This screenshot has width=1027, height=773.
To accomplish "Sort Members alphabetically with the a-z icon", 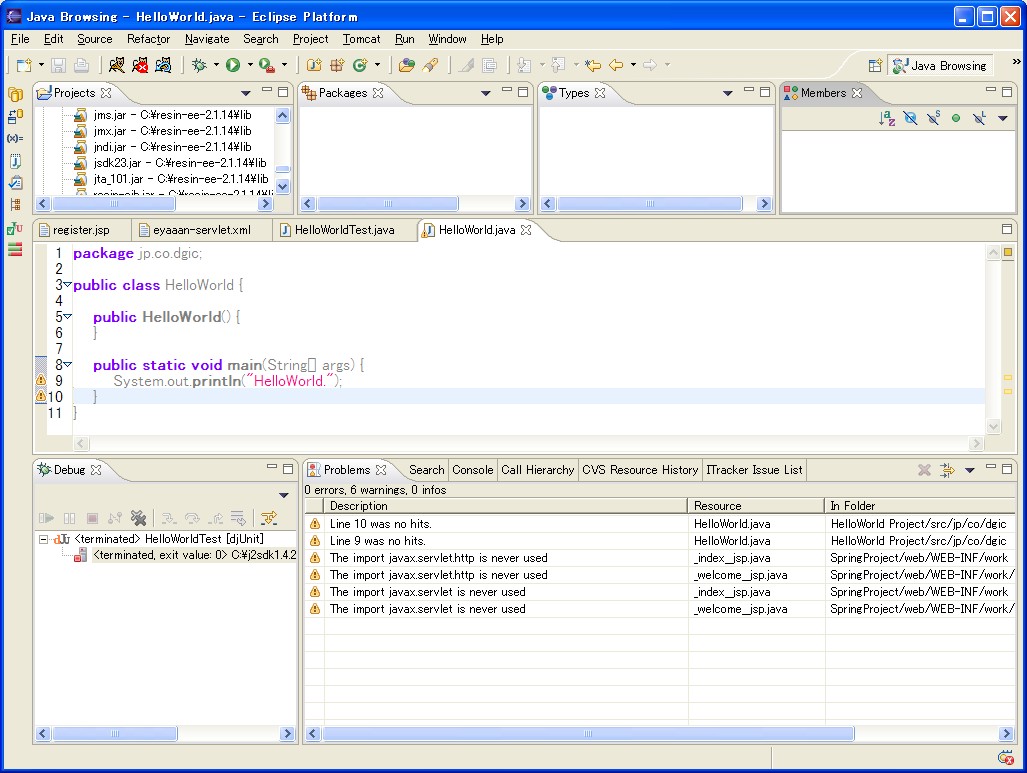I will point(887,119).
